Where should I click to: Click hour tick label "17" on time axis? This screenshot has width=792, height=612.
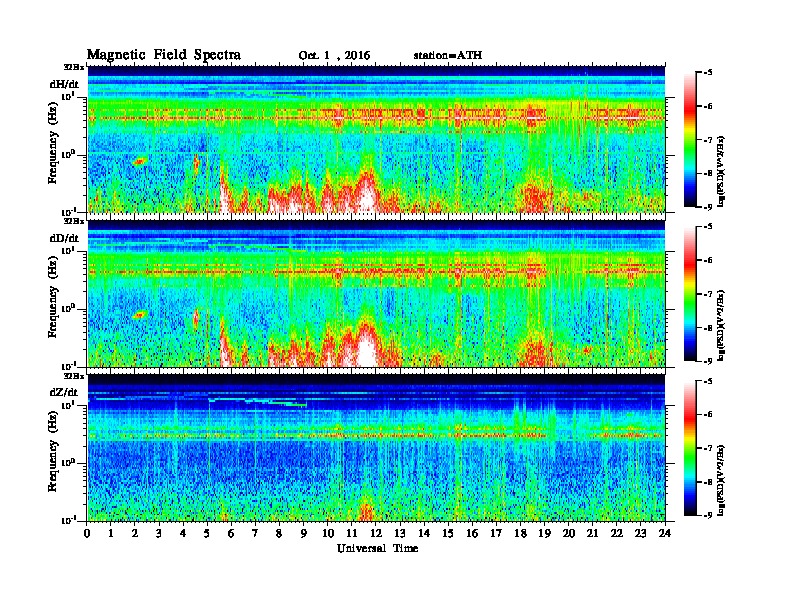tap(496, 534)
